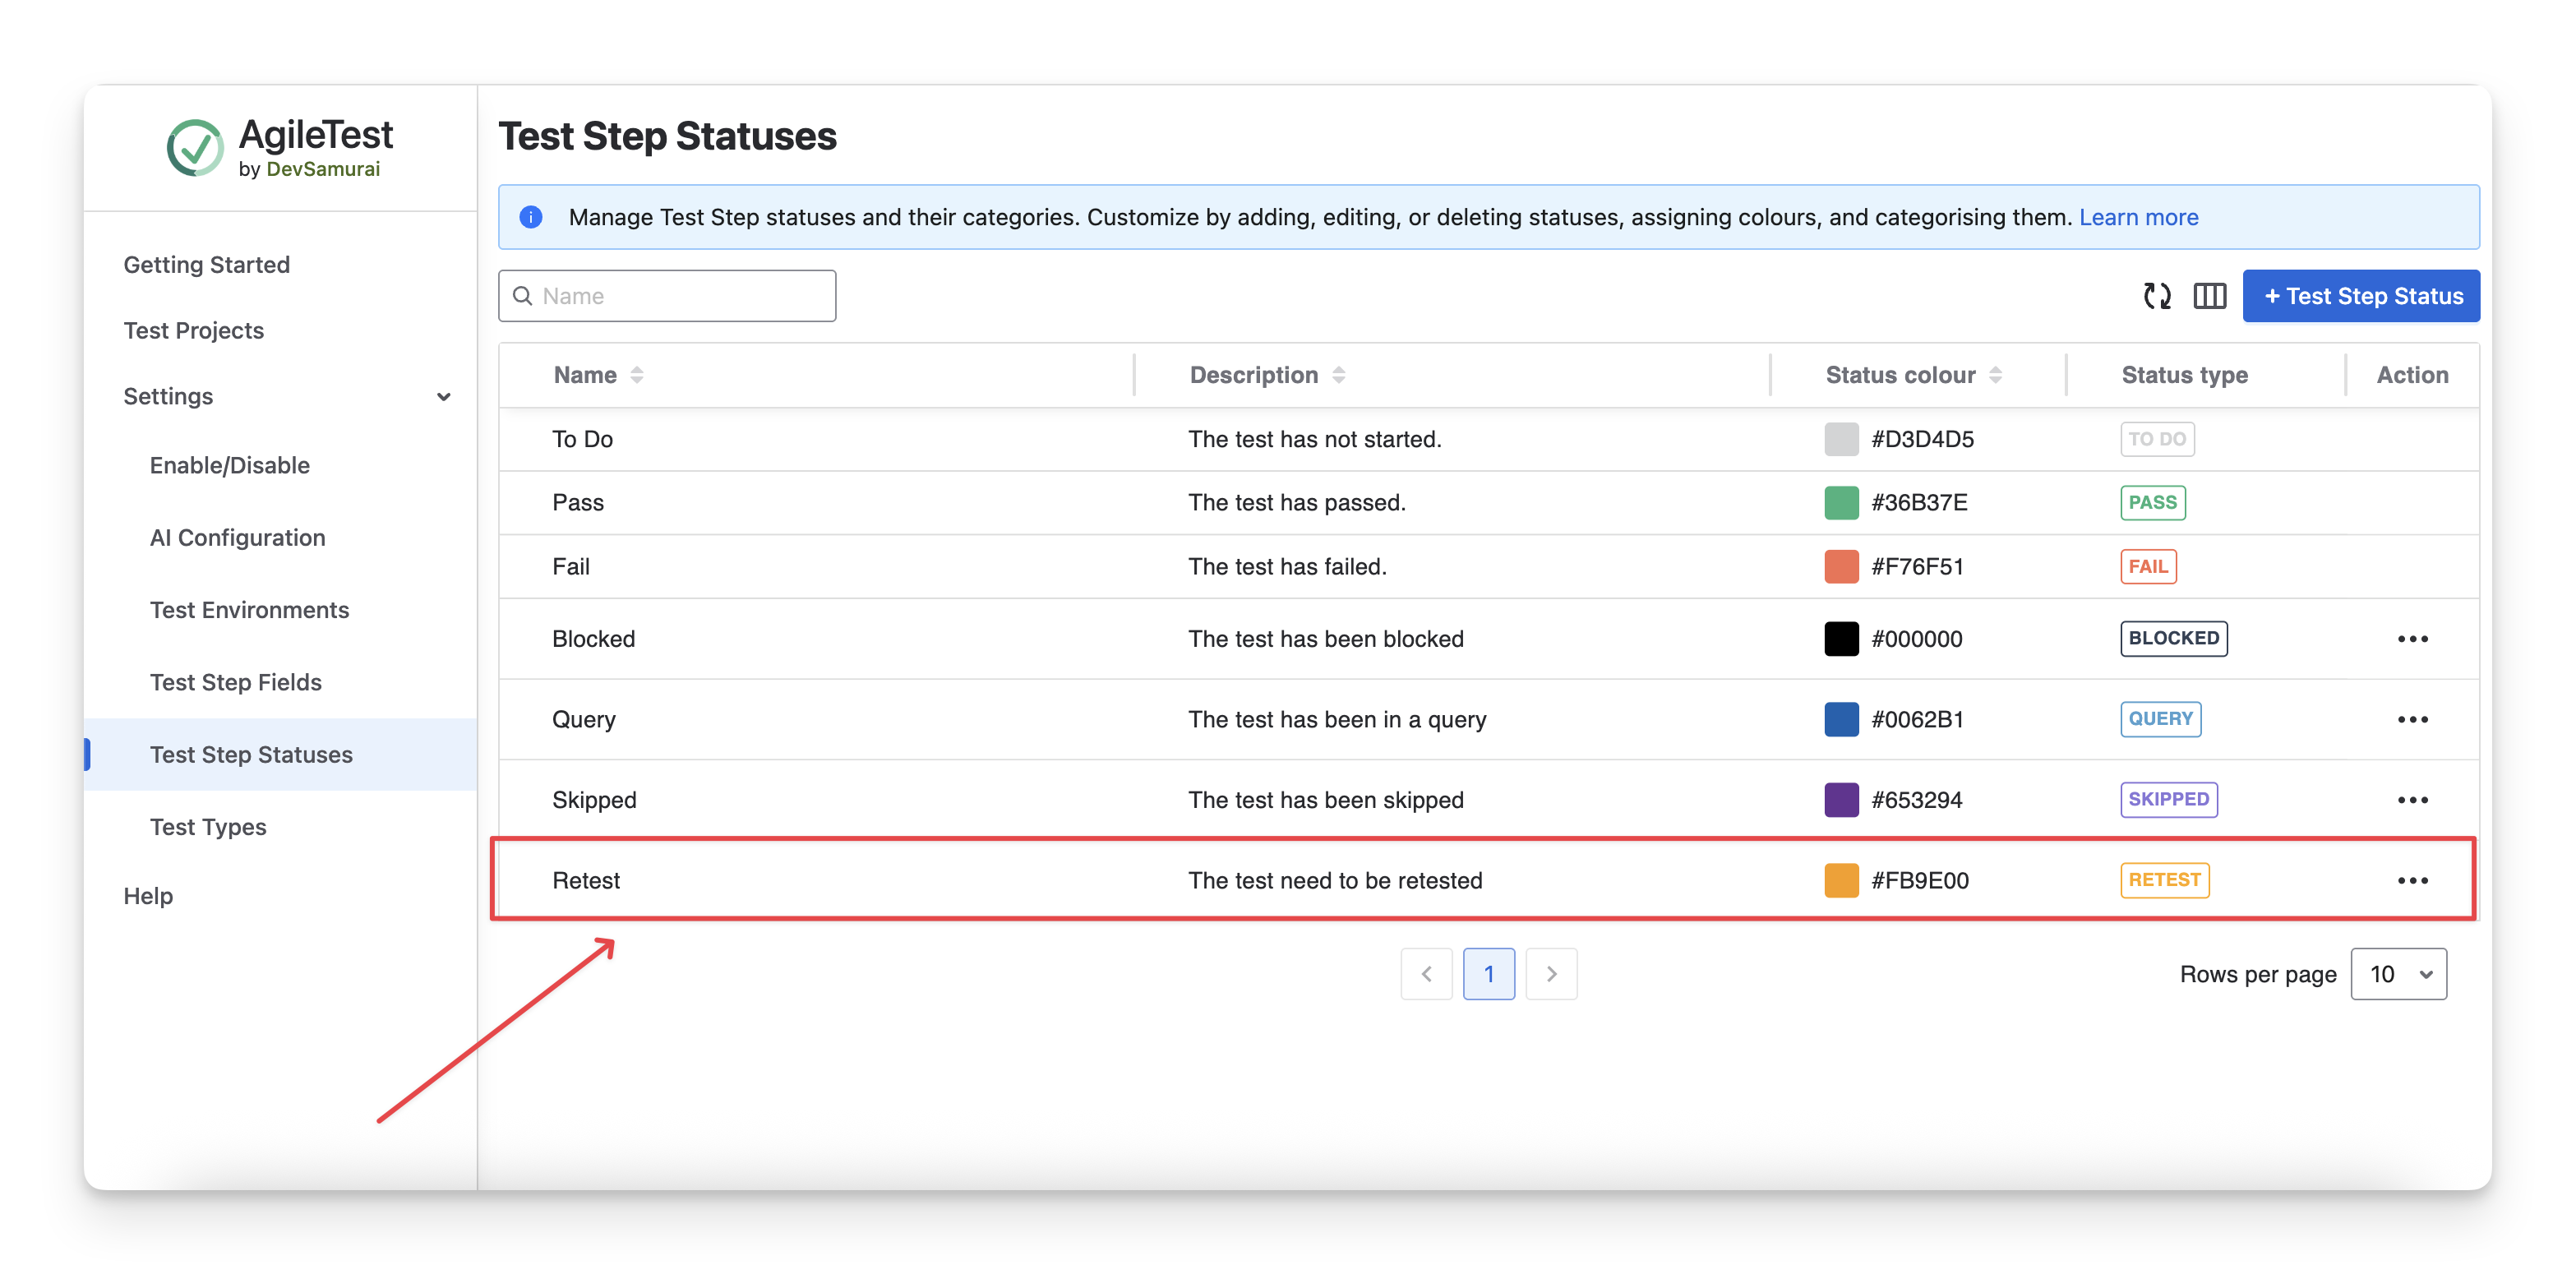Collapse the Settings sidebar section
This screenshot has height=1274, width=2576.
click(443, 397)
